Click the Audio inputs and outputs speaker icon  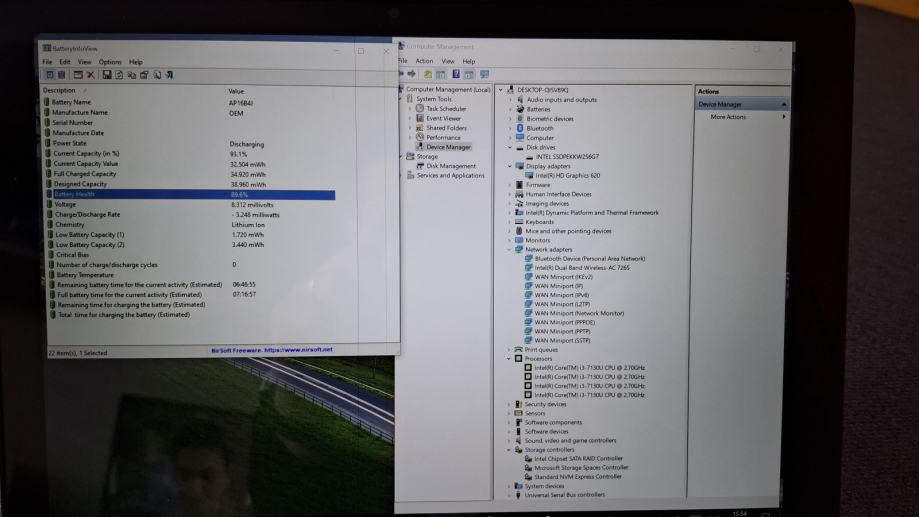pos(519,100)
